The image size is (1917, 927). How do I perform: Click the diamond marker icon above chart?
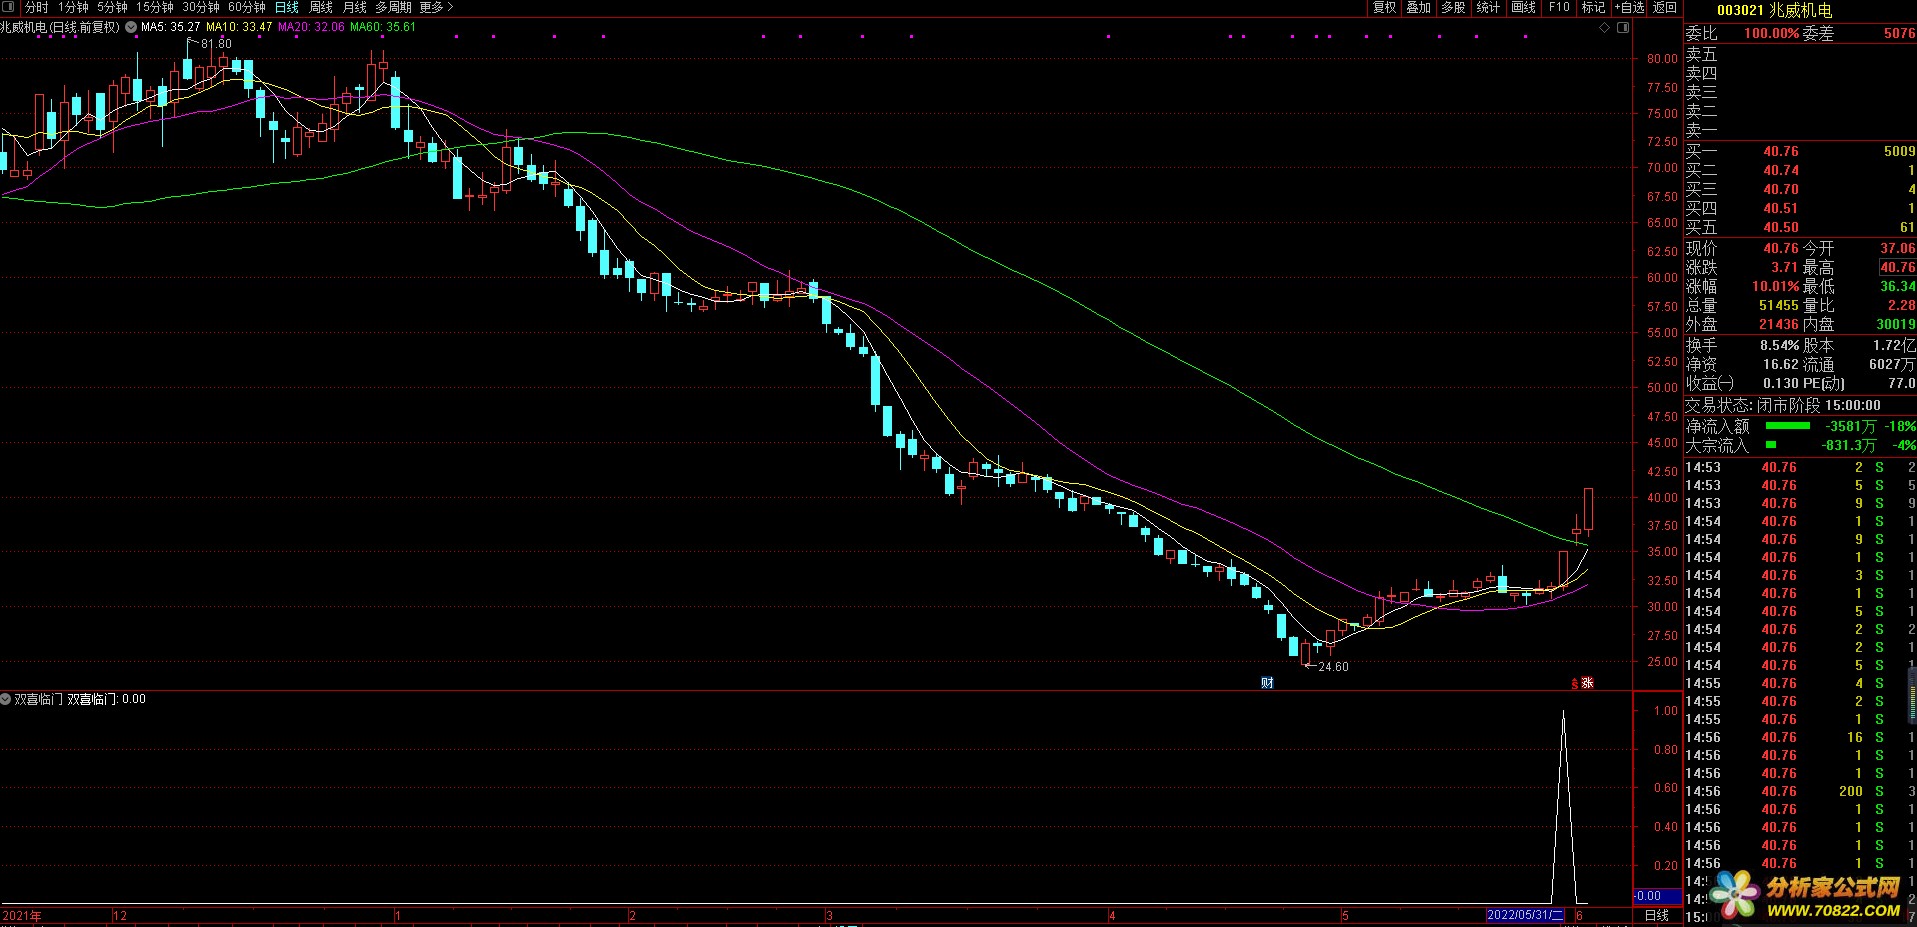click(x=1605, y=28)
